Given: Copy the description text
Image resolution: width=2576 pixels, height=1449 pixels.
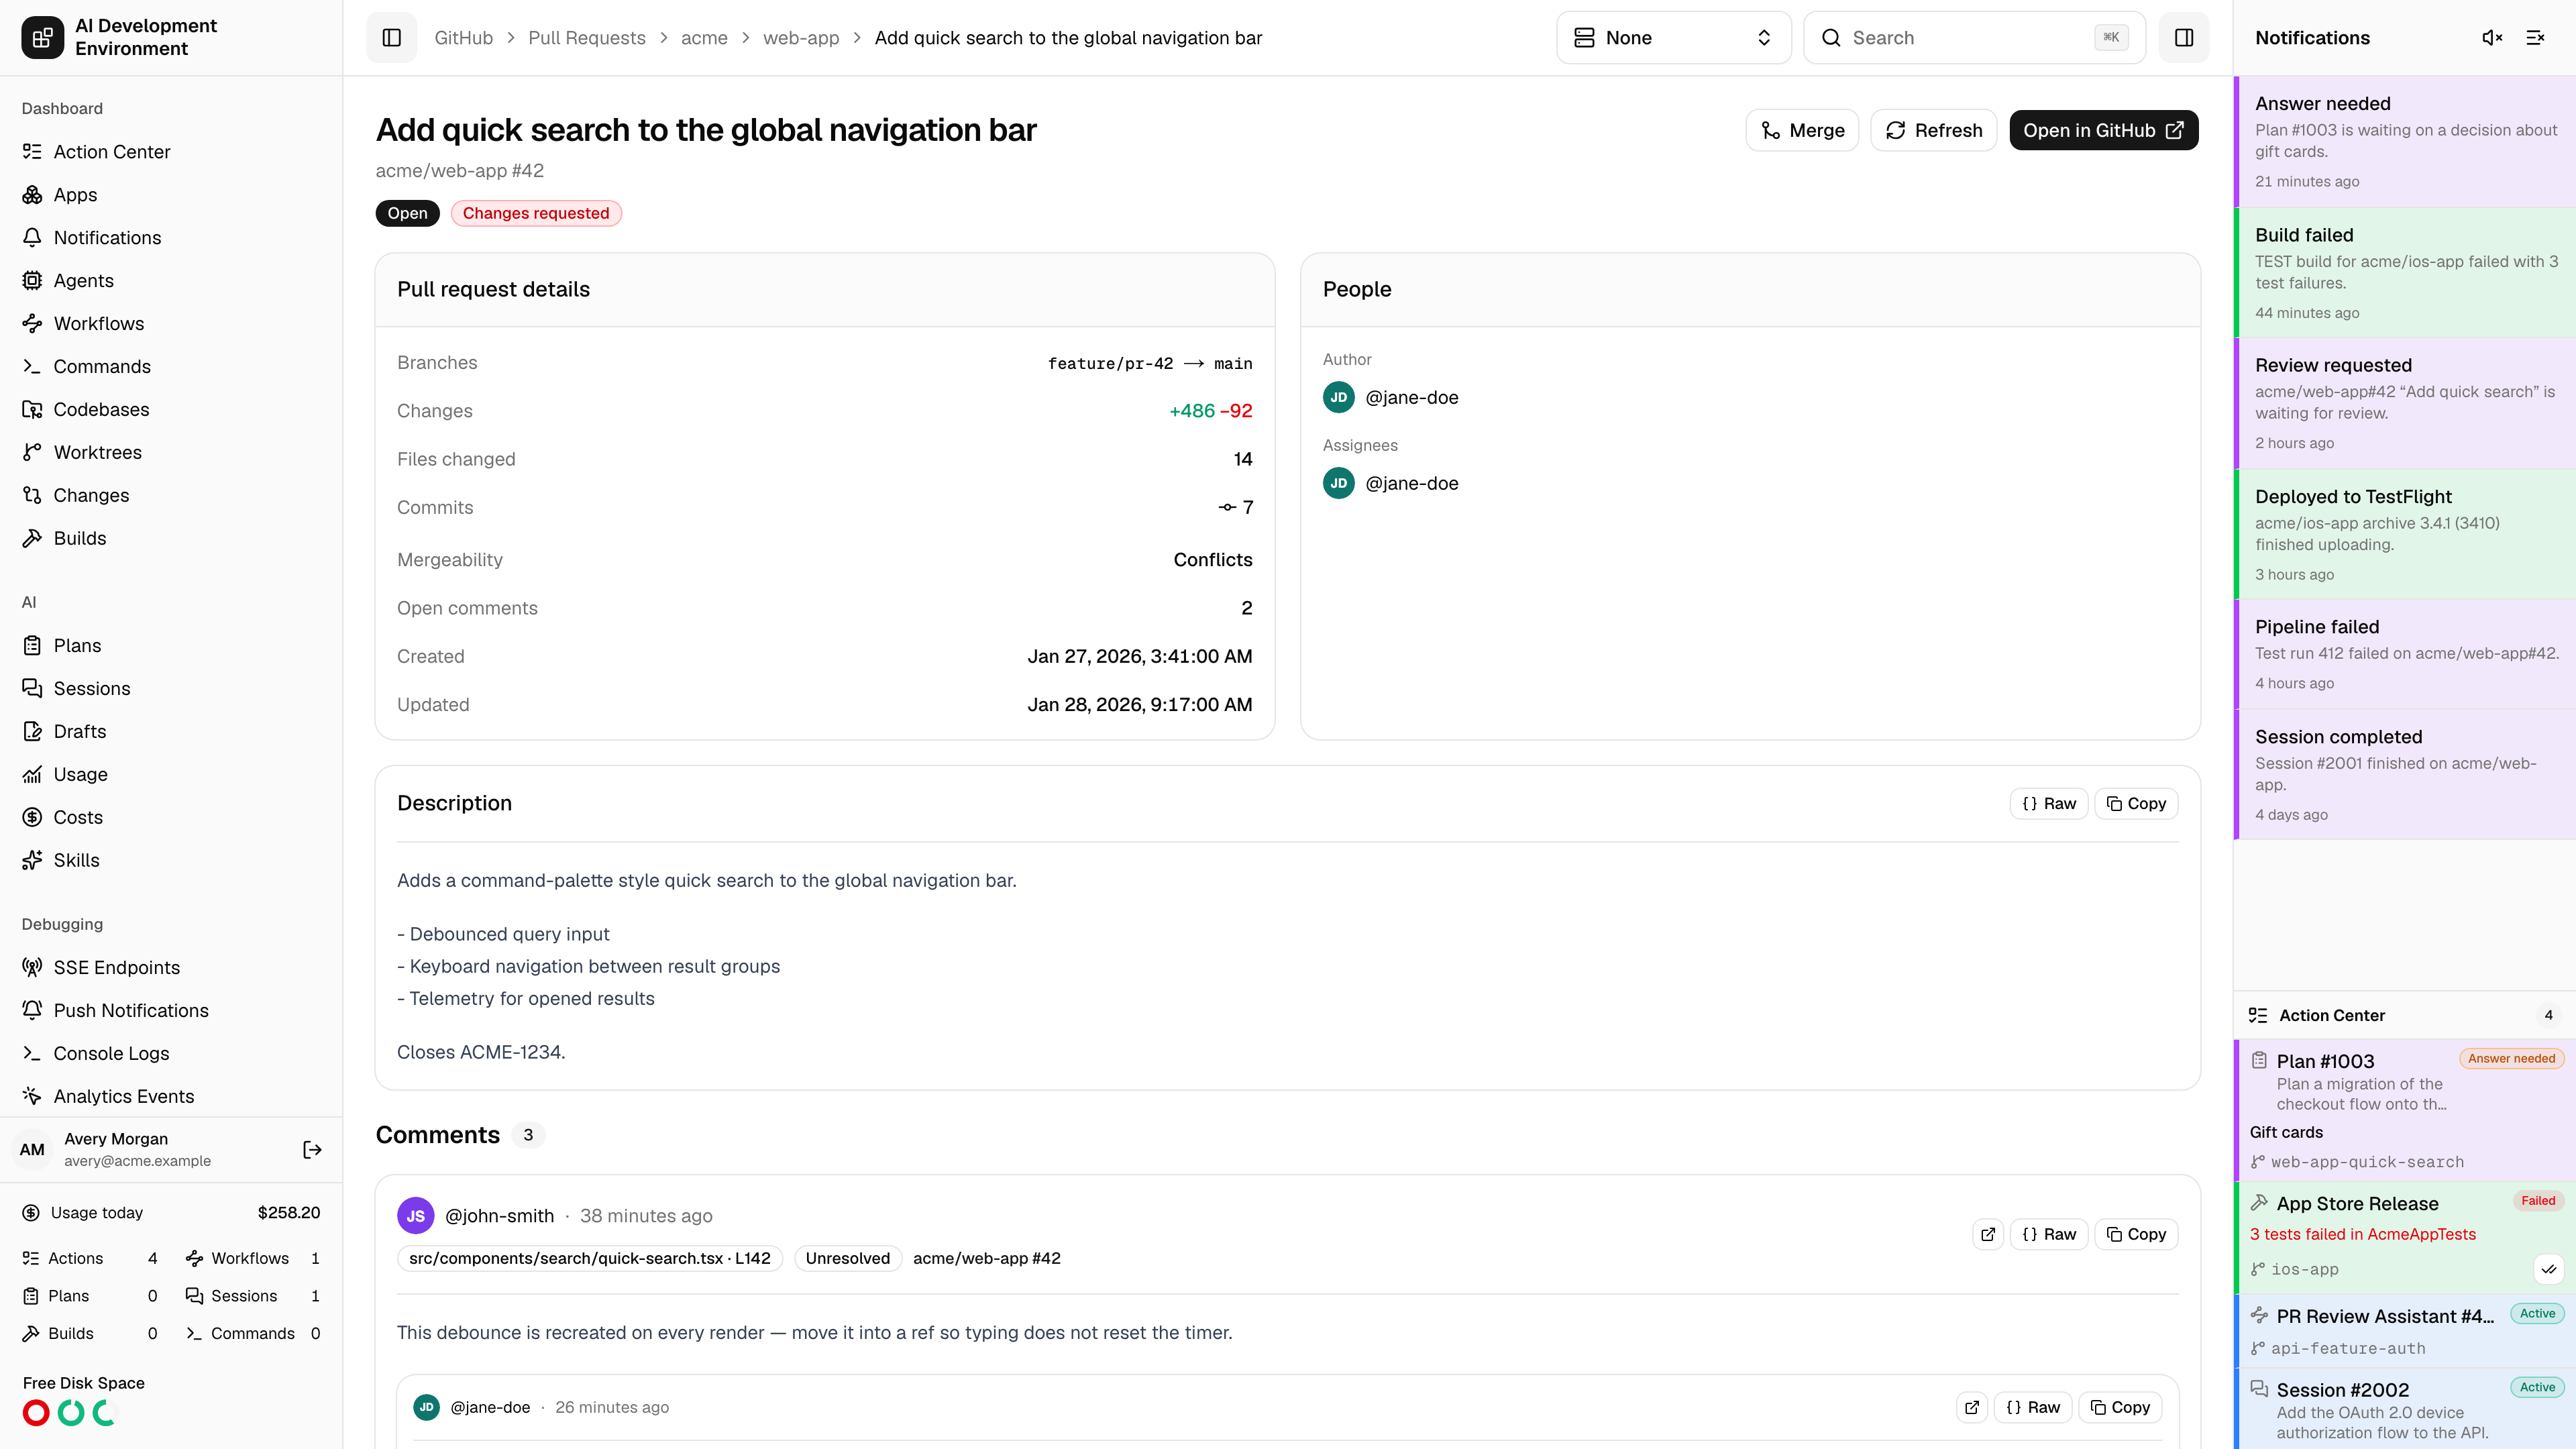Looking at the screenshot, I should coord(2136,804).
